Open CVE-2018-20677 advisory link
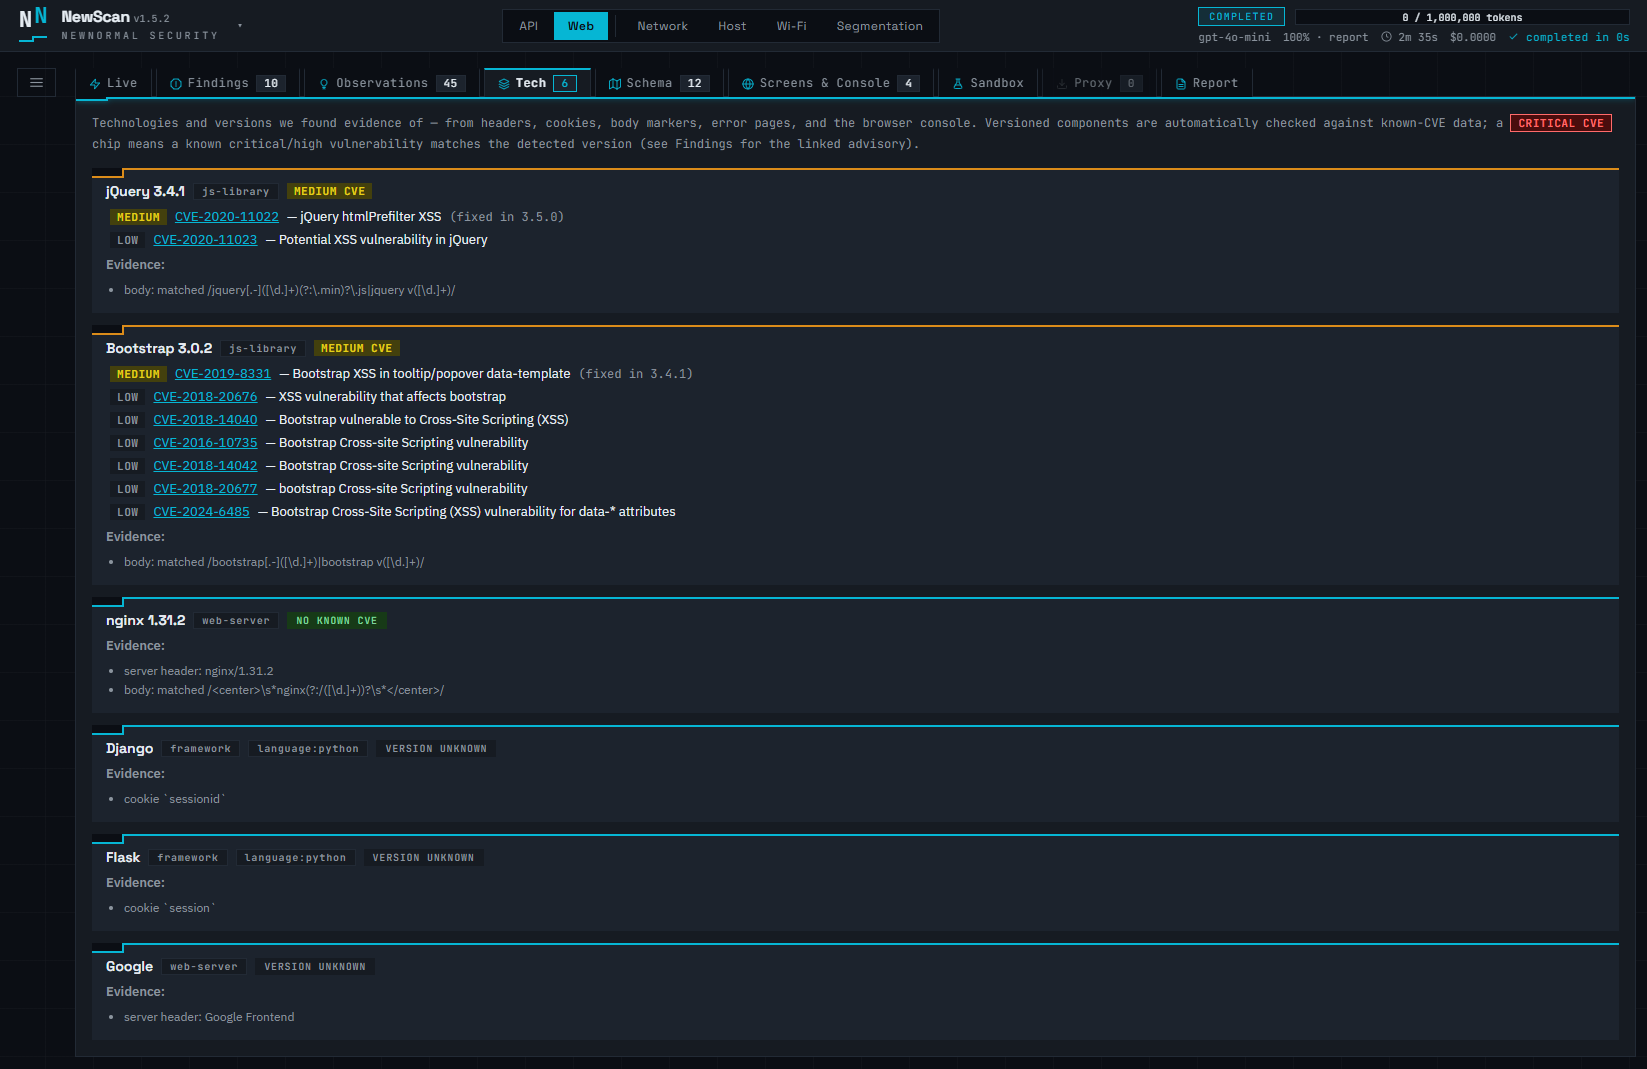 205,489
